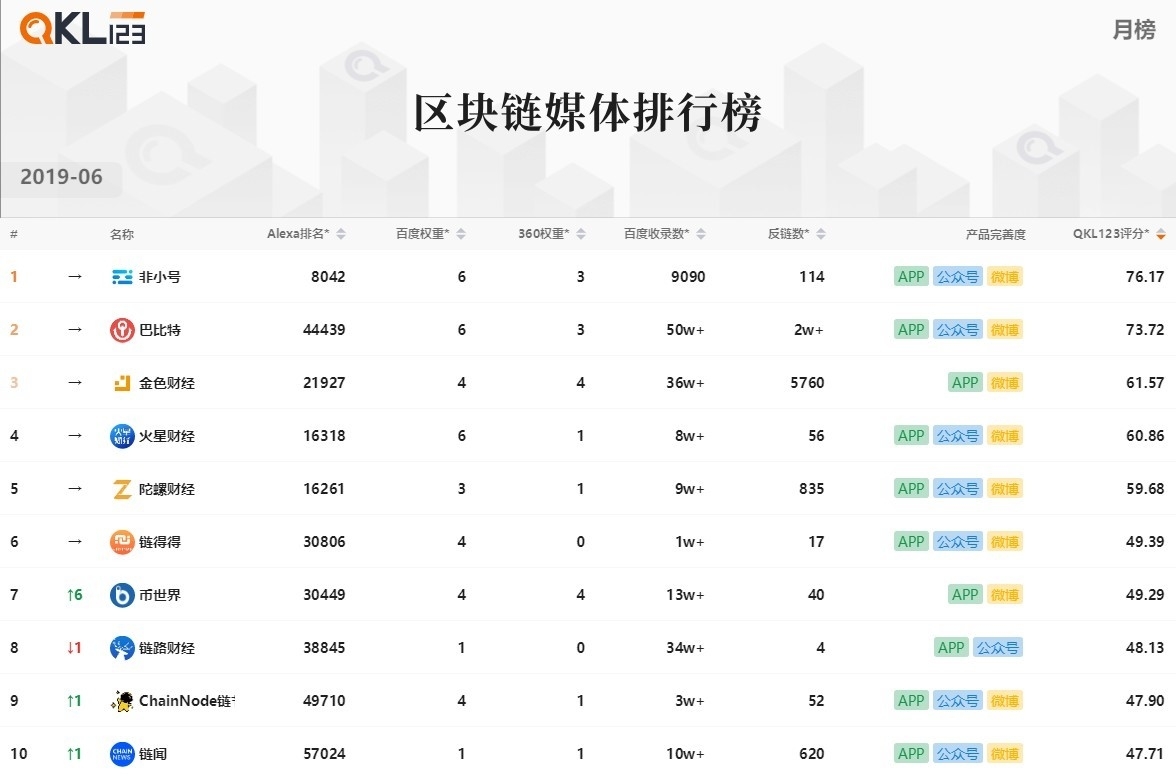Select the 2w+ 反链数 cell
The height and width of the screenshot is (777, 1176).
809,330
